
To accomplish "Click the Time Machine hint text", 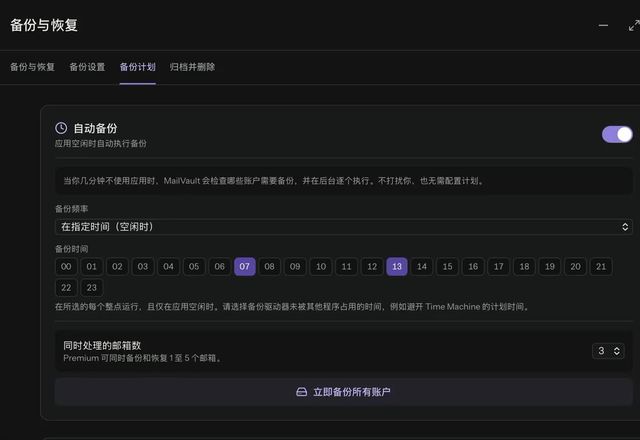I will 293,307.
